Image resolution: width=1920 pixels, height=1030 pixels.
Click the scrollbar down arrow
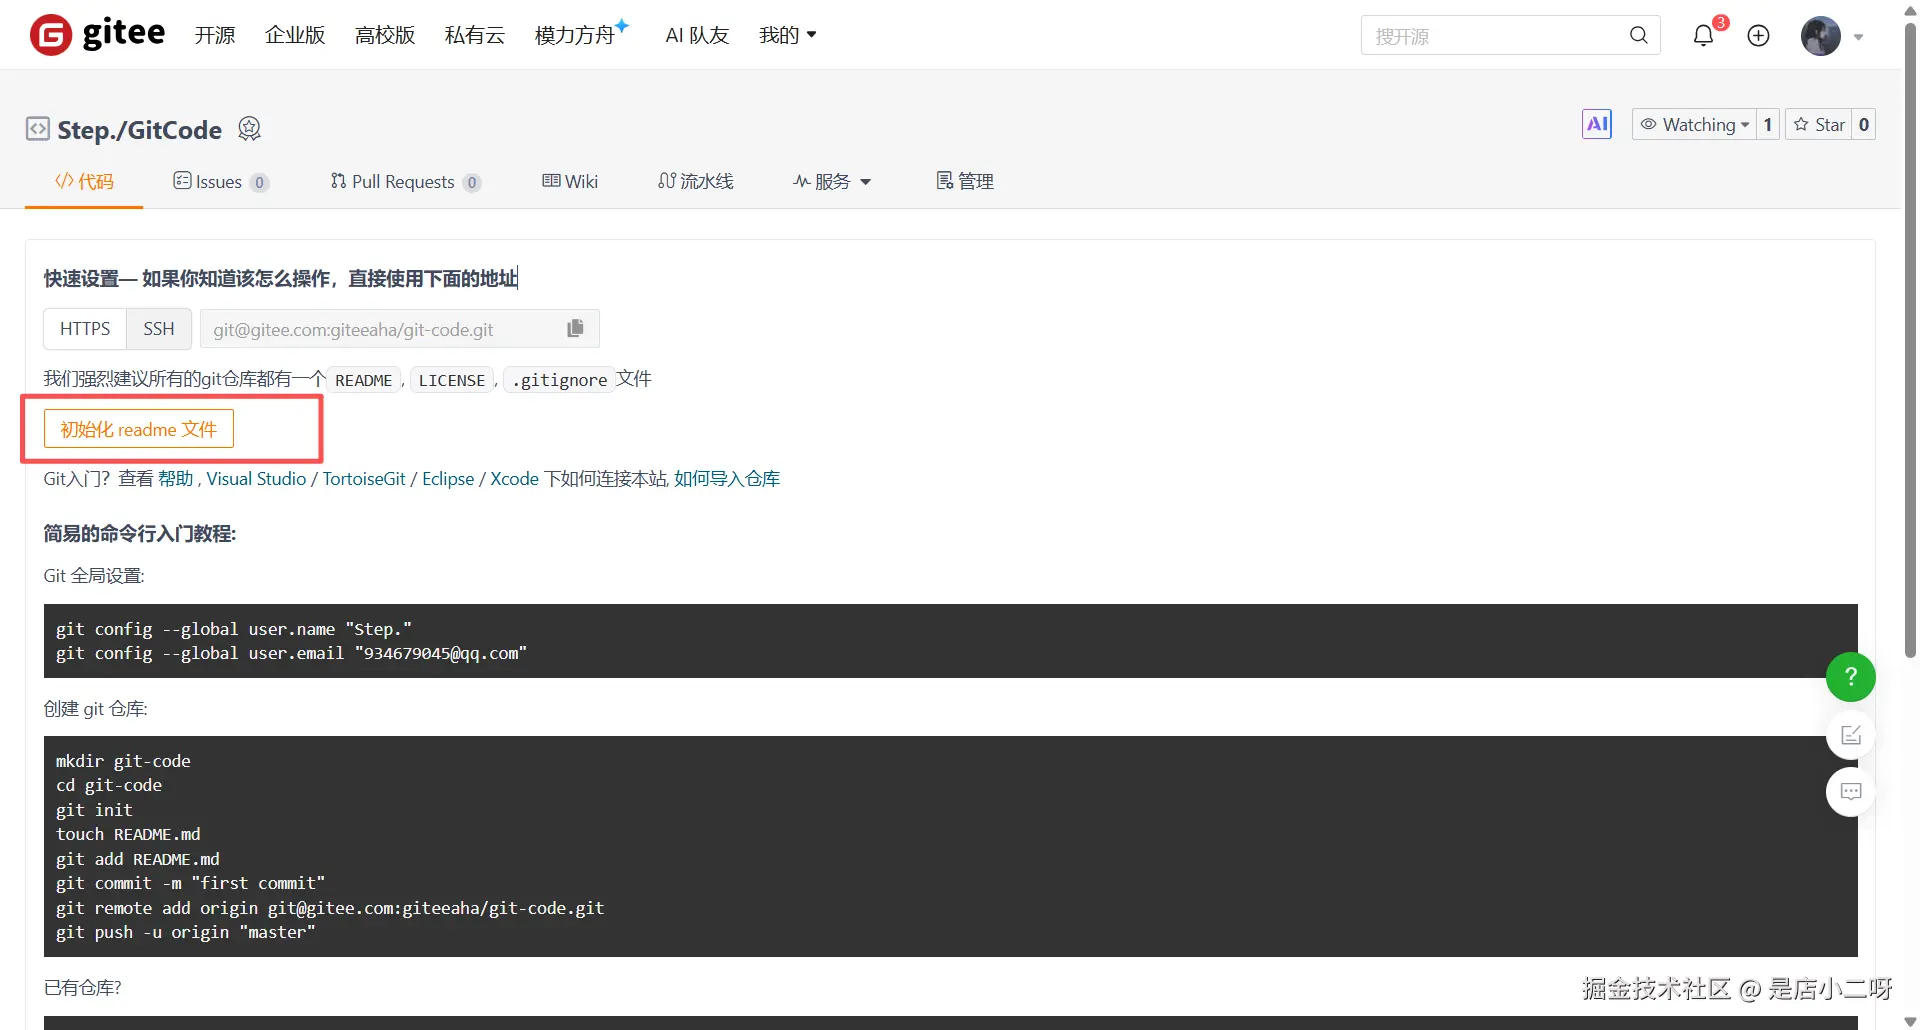1910,1021
